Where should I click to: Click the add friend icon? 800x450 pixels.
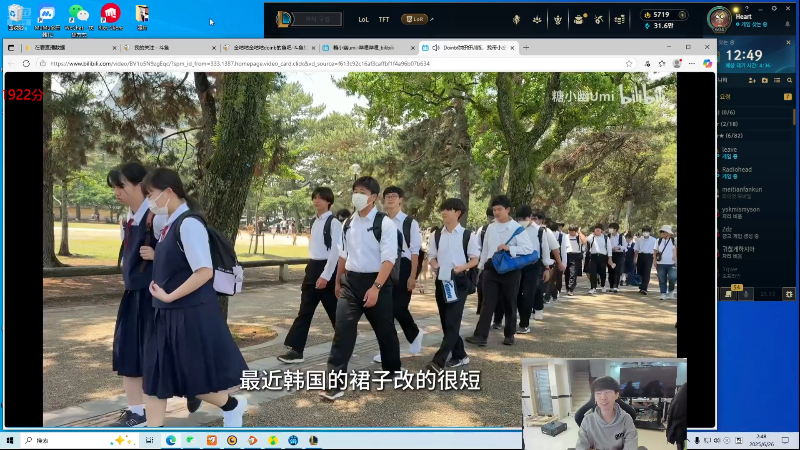click(752, 80)
